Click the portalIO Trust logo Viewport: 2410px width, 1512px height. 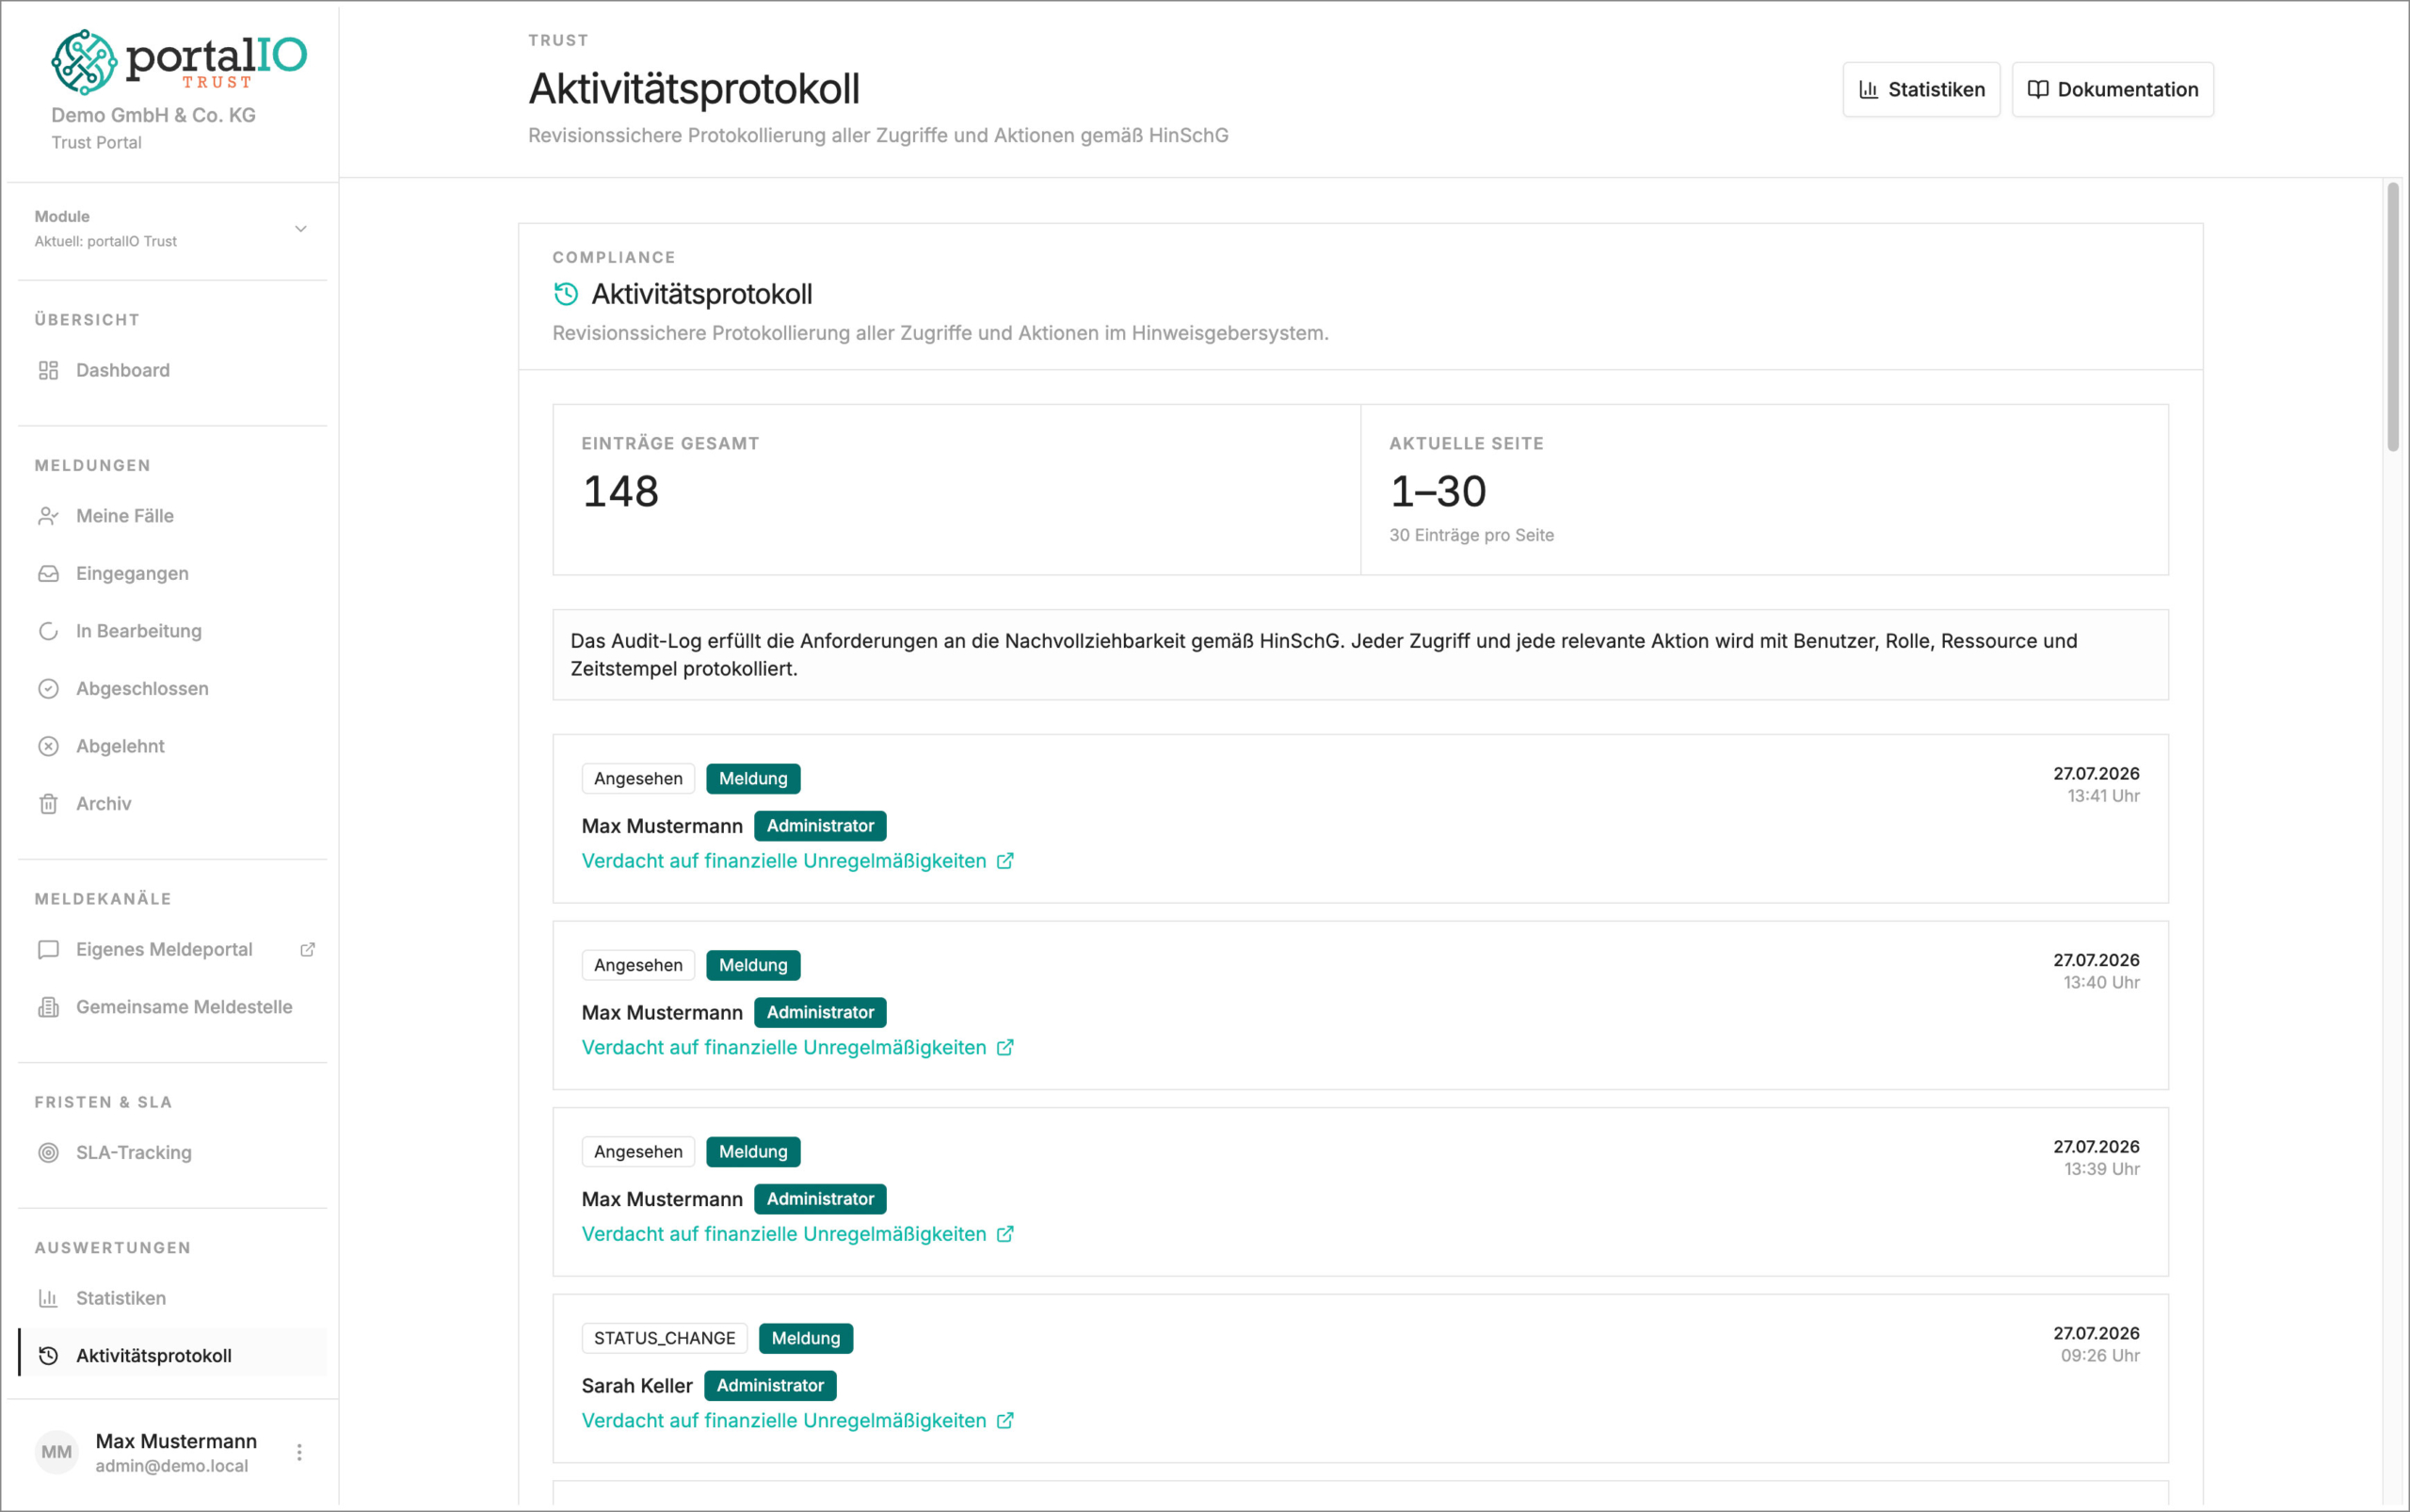[x=179, y=61]
